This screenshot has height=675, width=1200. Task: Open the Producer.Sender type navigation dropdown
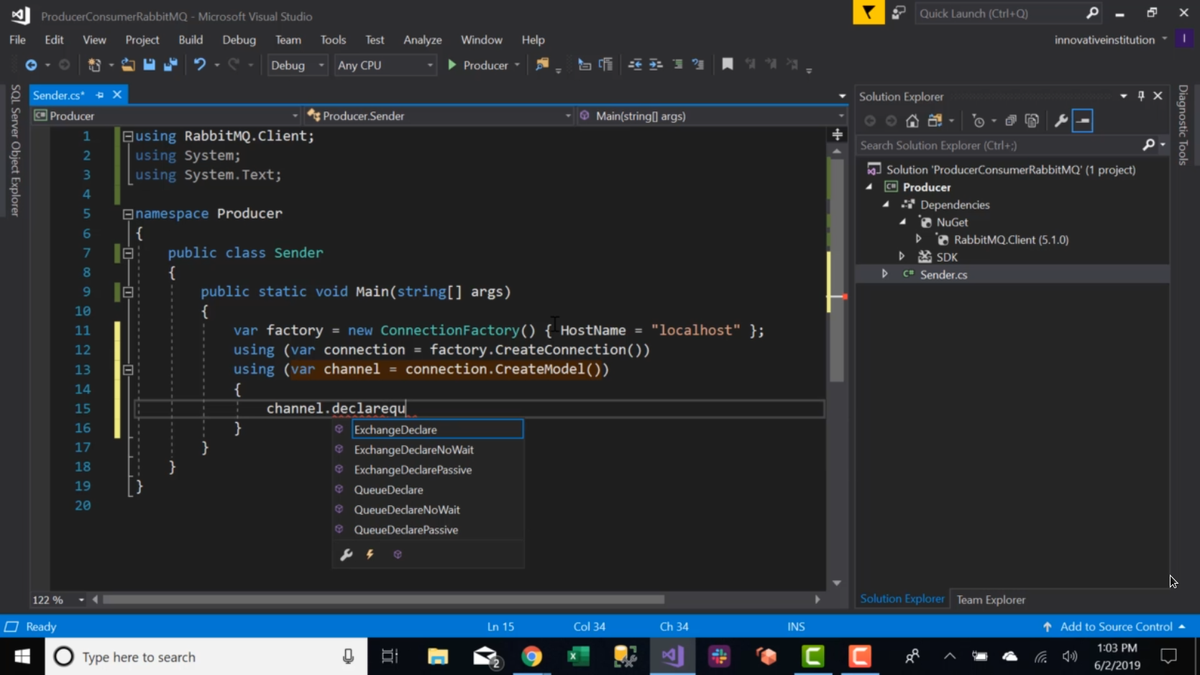tap(438, 116)
